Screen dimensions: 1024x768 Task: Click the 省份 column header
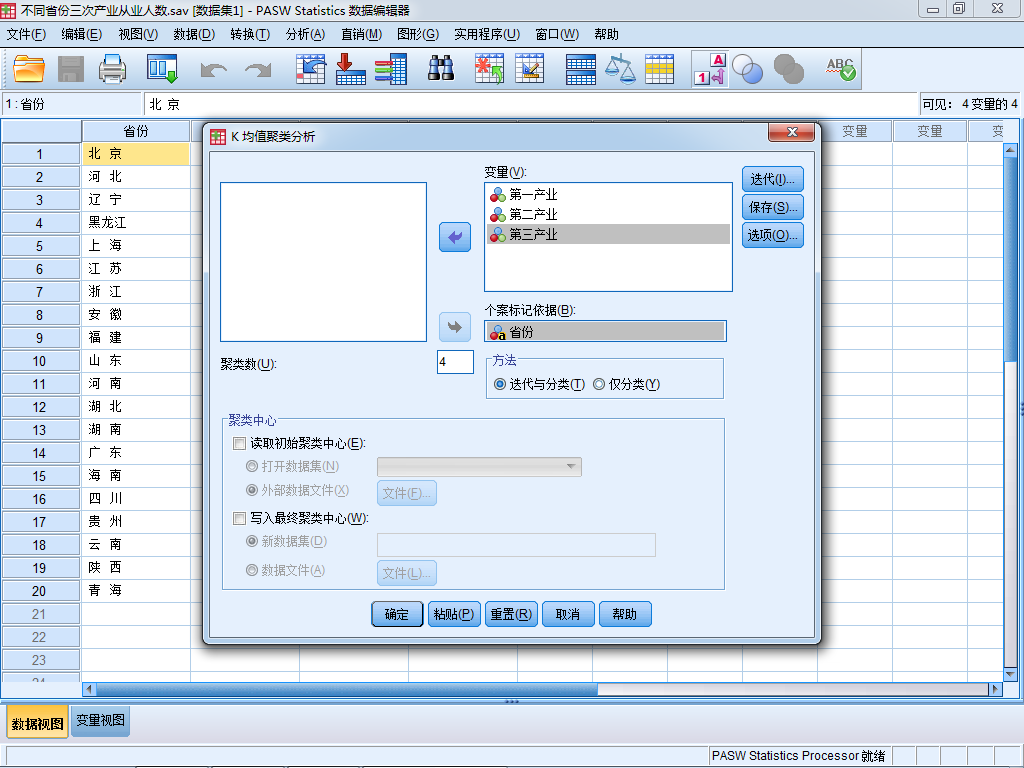point(136,131)
